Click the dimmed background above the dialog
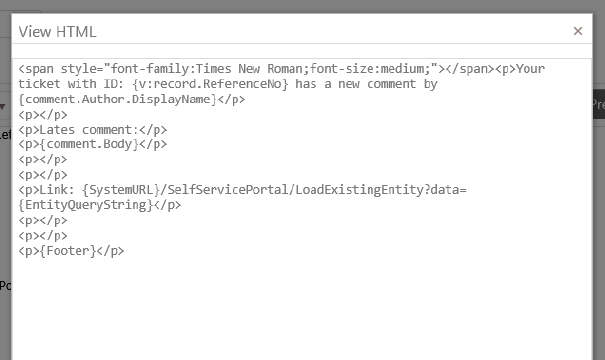The width and height of the screenshot is (605, 360). 302,6
